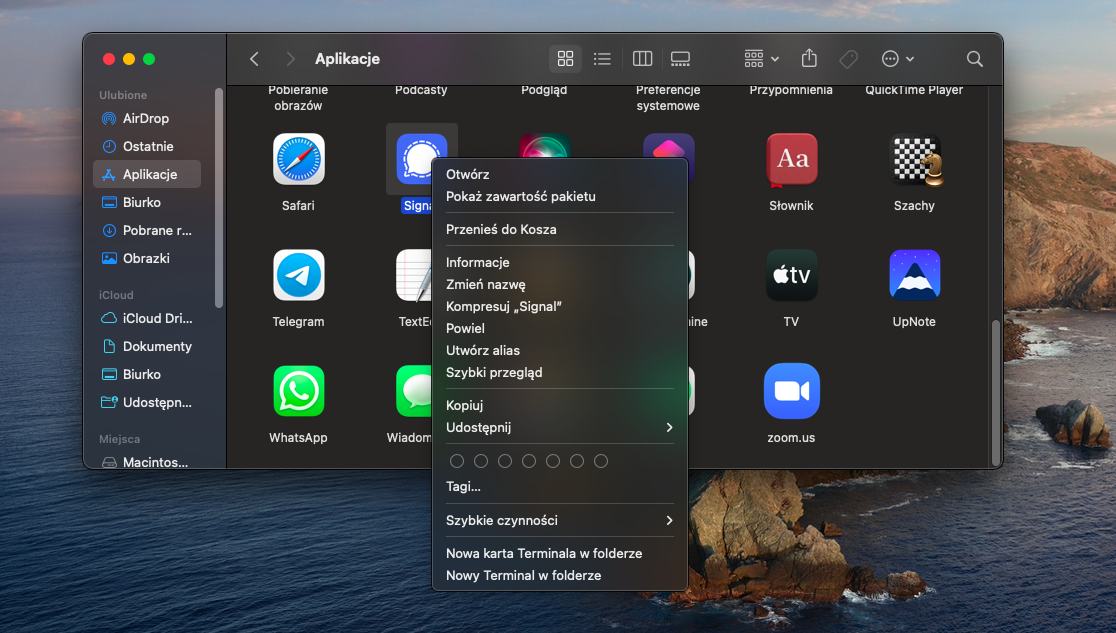Open the Safari app icon
1116x633 pixels.
pos(299,160)
